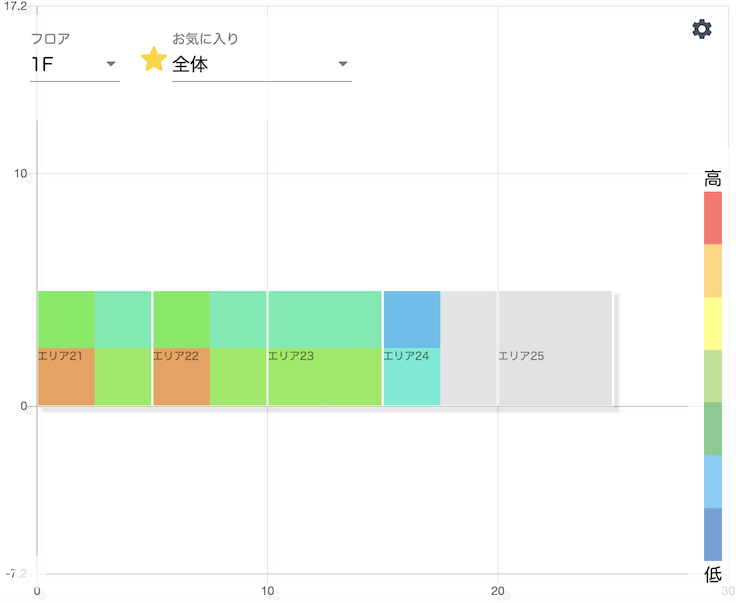Click the orange legend color swatch
This screenshot has height=603, width=736.
(712, 270)
